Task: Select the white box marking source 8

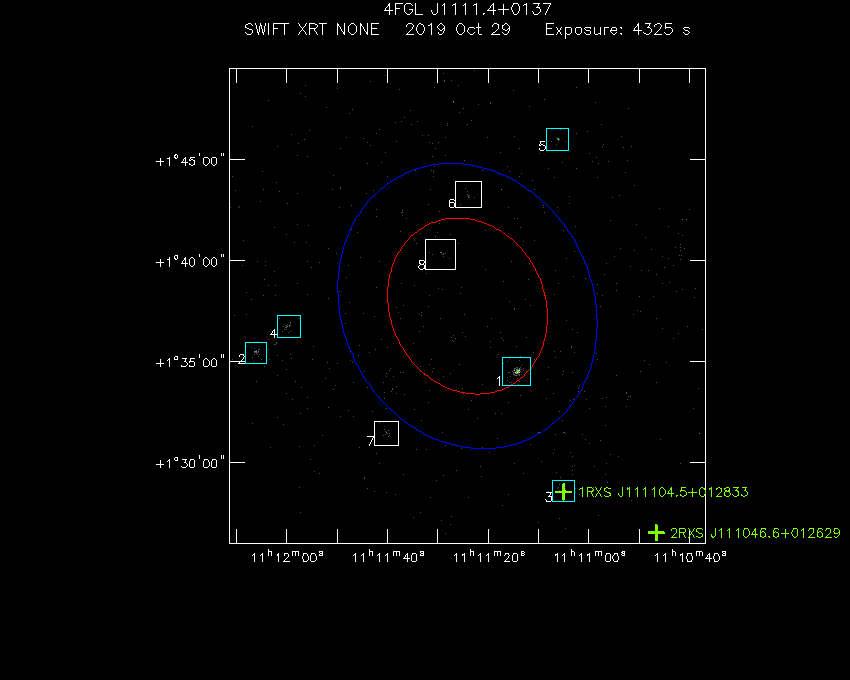Action: pyautogui.click(x=440, y=254)
